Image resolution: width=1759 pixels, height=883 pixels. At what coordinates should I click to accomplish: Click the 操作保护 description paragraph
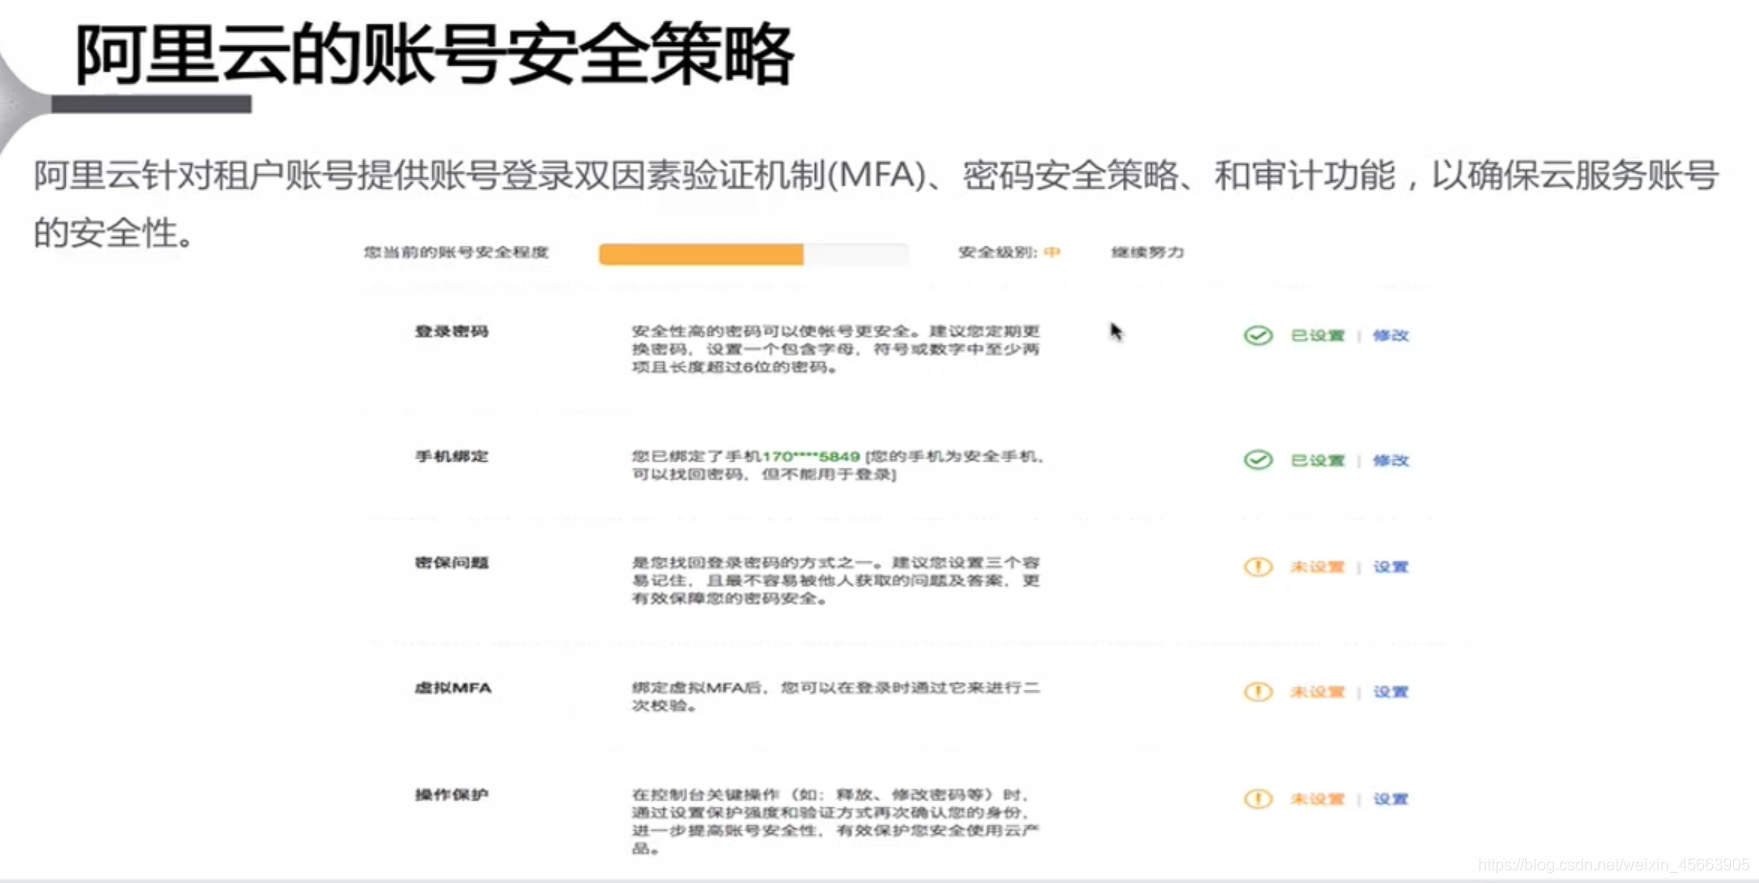coord(836,822)
